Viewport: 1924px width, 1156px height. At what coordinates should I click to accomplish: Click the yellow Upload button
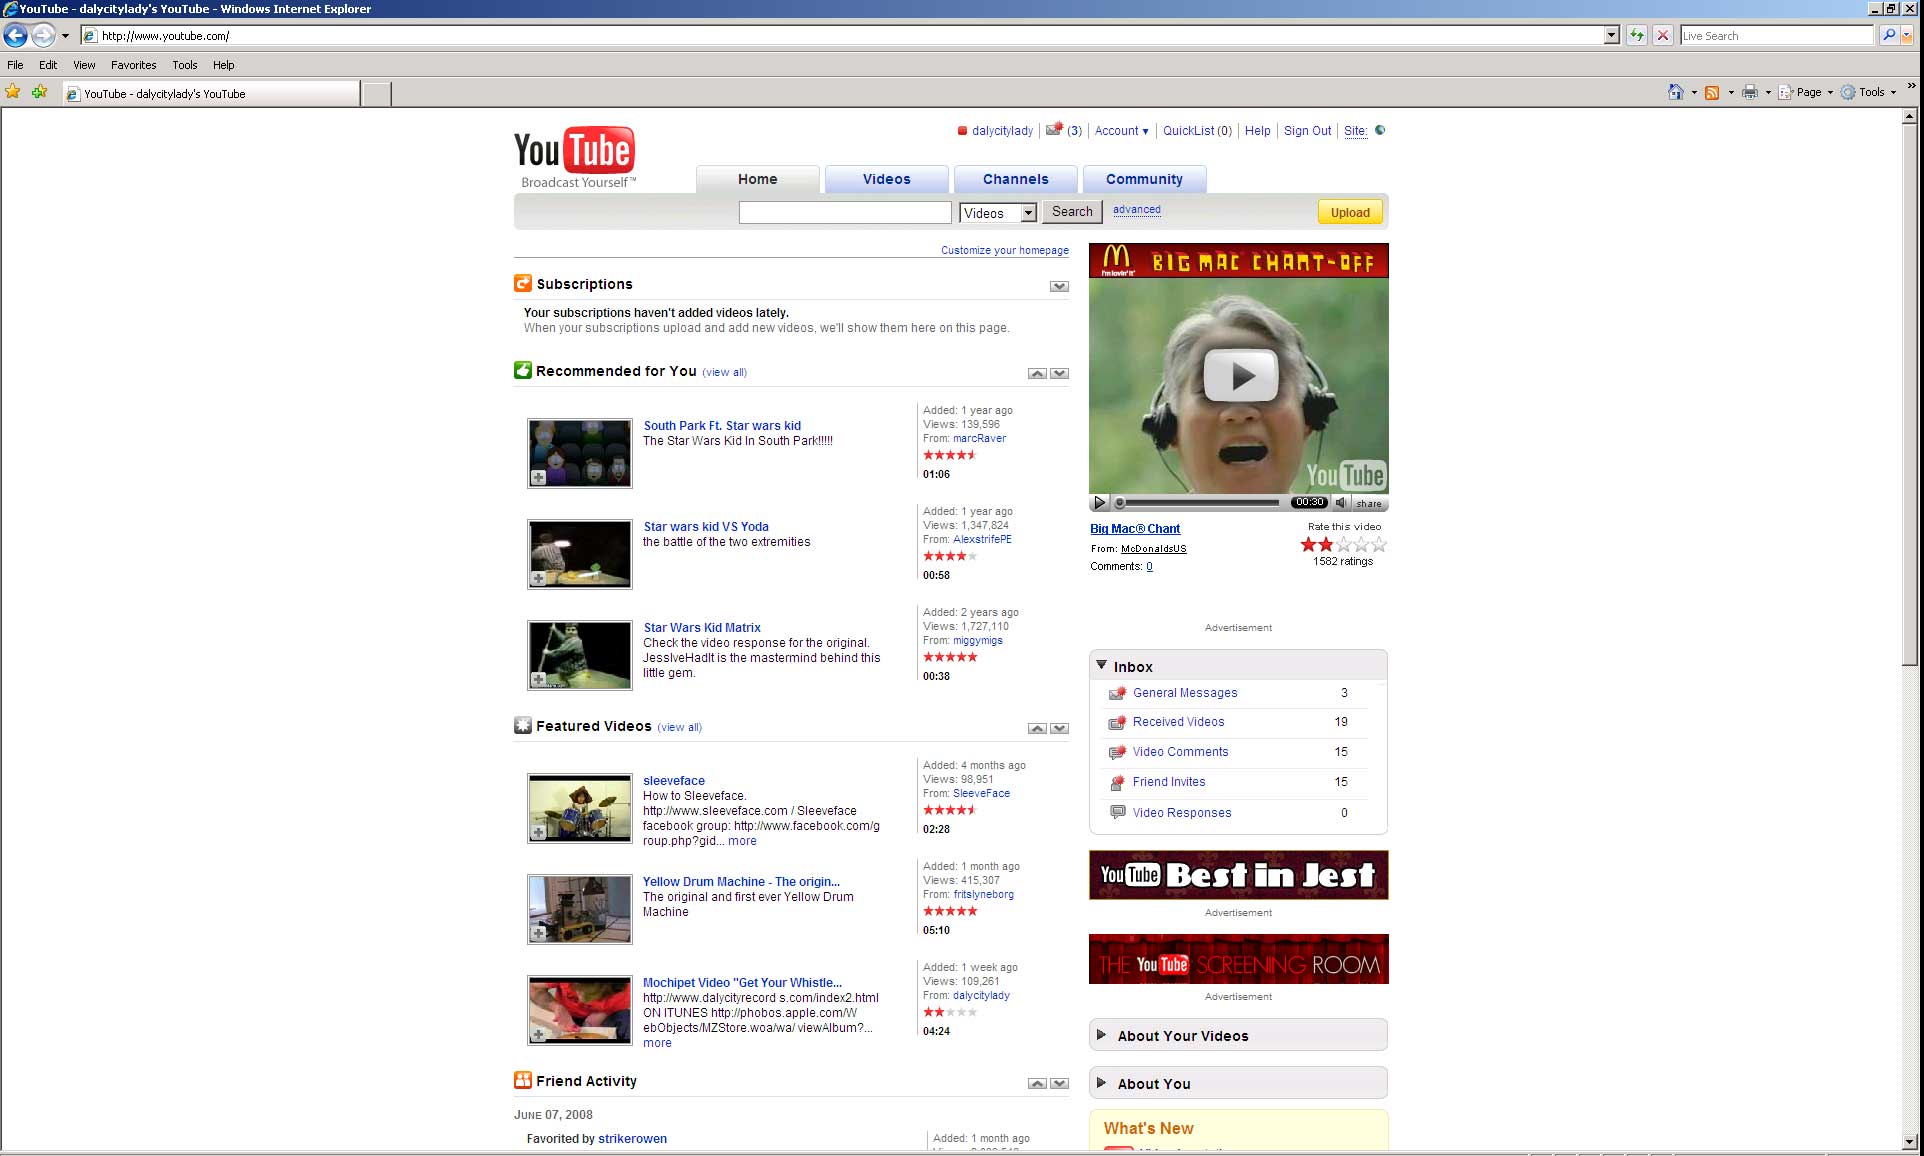[x=1350, y=212]
